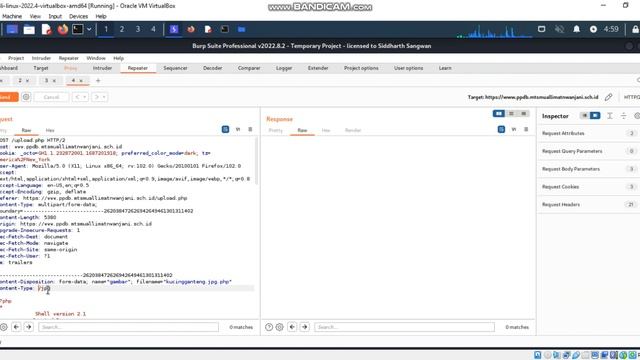Open the Window menu in Burp Suite
Screen dimensions: 640x360
96,58
